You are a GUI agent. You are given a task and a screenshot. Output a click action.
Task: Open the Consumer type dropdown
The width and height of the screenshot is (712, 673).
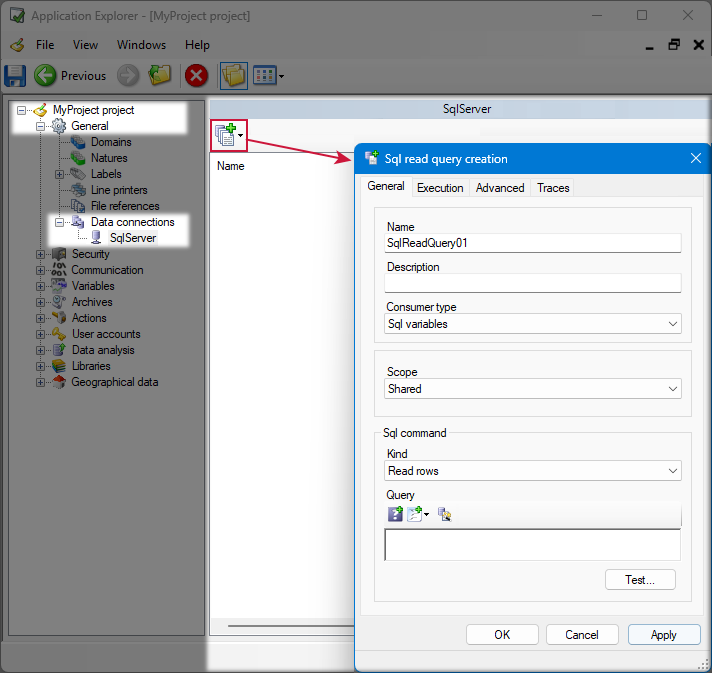click(x=533, y=324)
